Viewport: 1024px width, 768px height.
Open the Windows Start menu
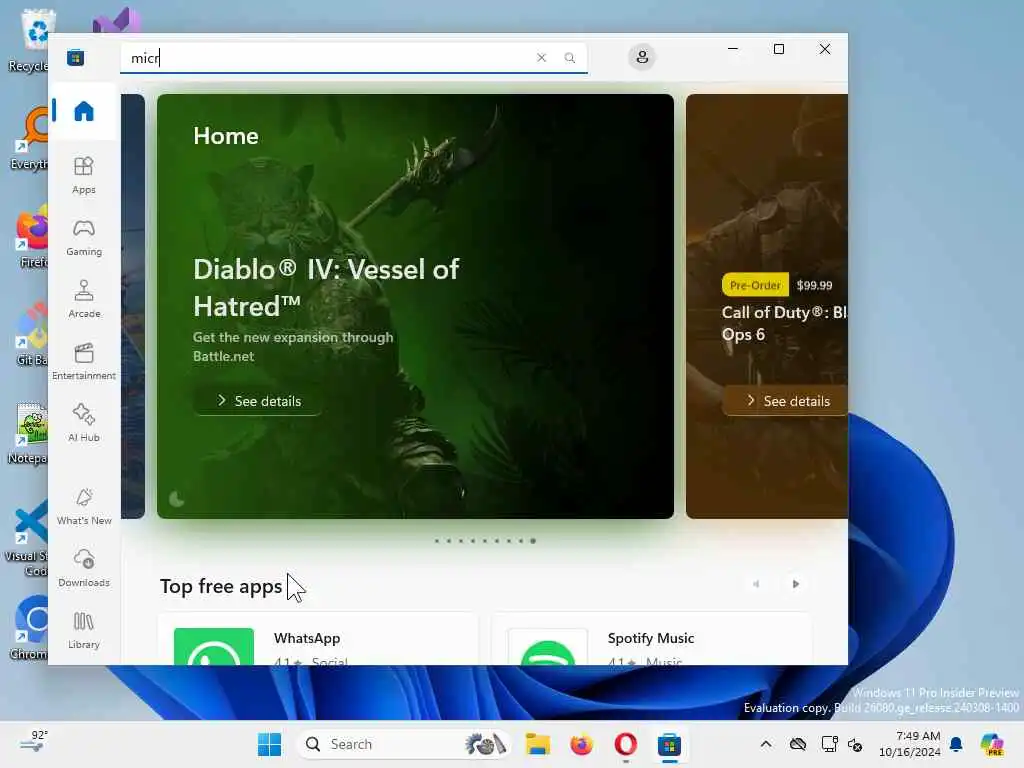(x=269, y=744)
